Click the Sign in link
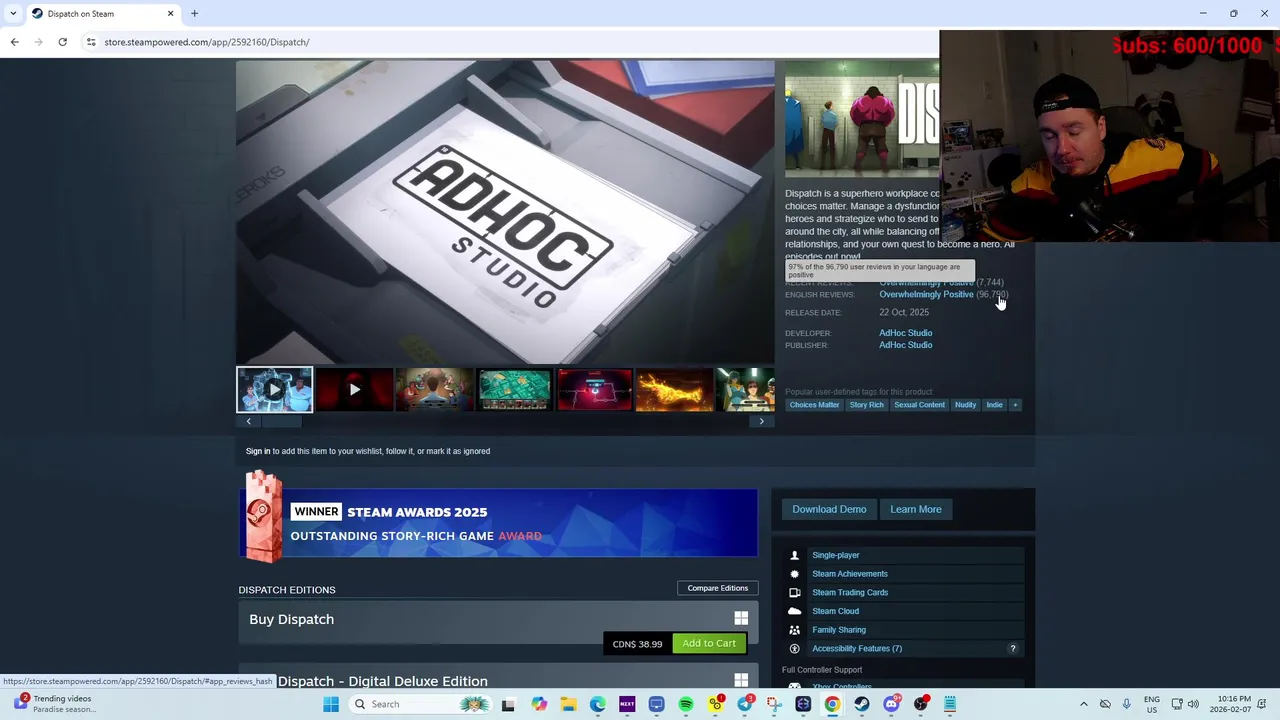This screenshot has width=1280, height=720. [258, 451]
